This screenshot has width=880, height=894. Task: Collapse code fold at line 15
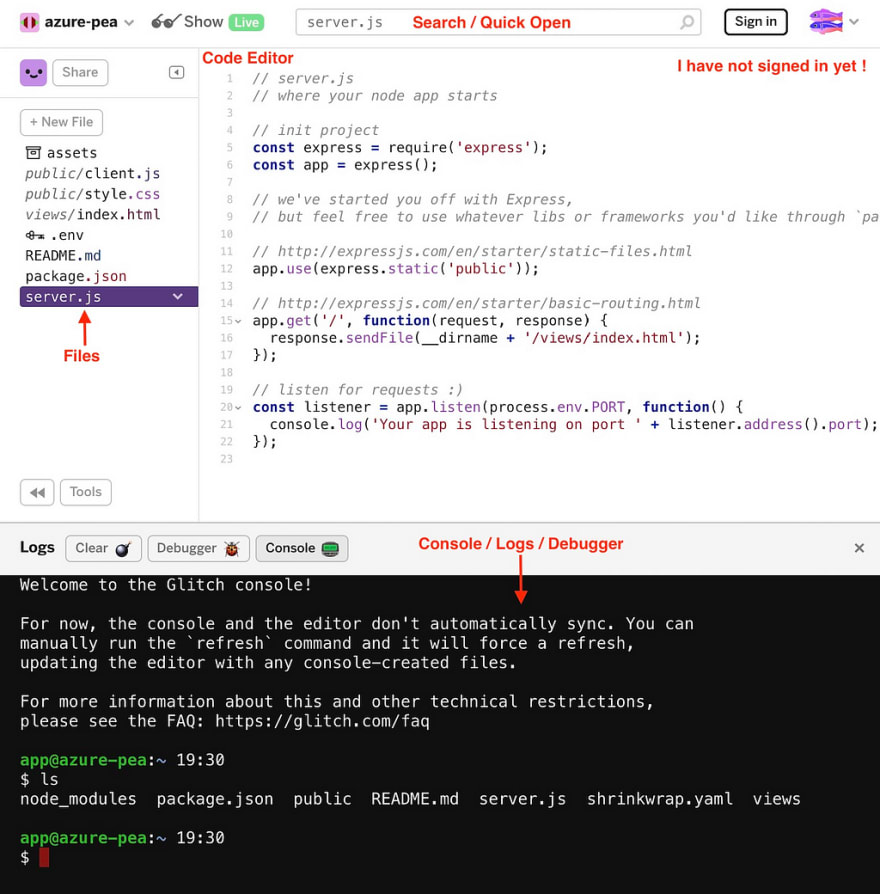238,322
